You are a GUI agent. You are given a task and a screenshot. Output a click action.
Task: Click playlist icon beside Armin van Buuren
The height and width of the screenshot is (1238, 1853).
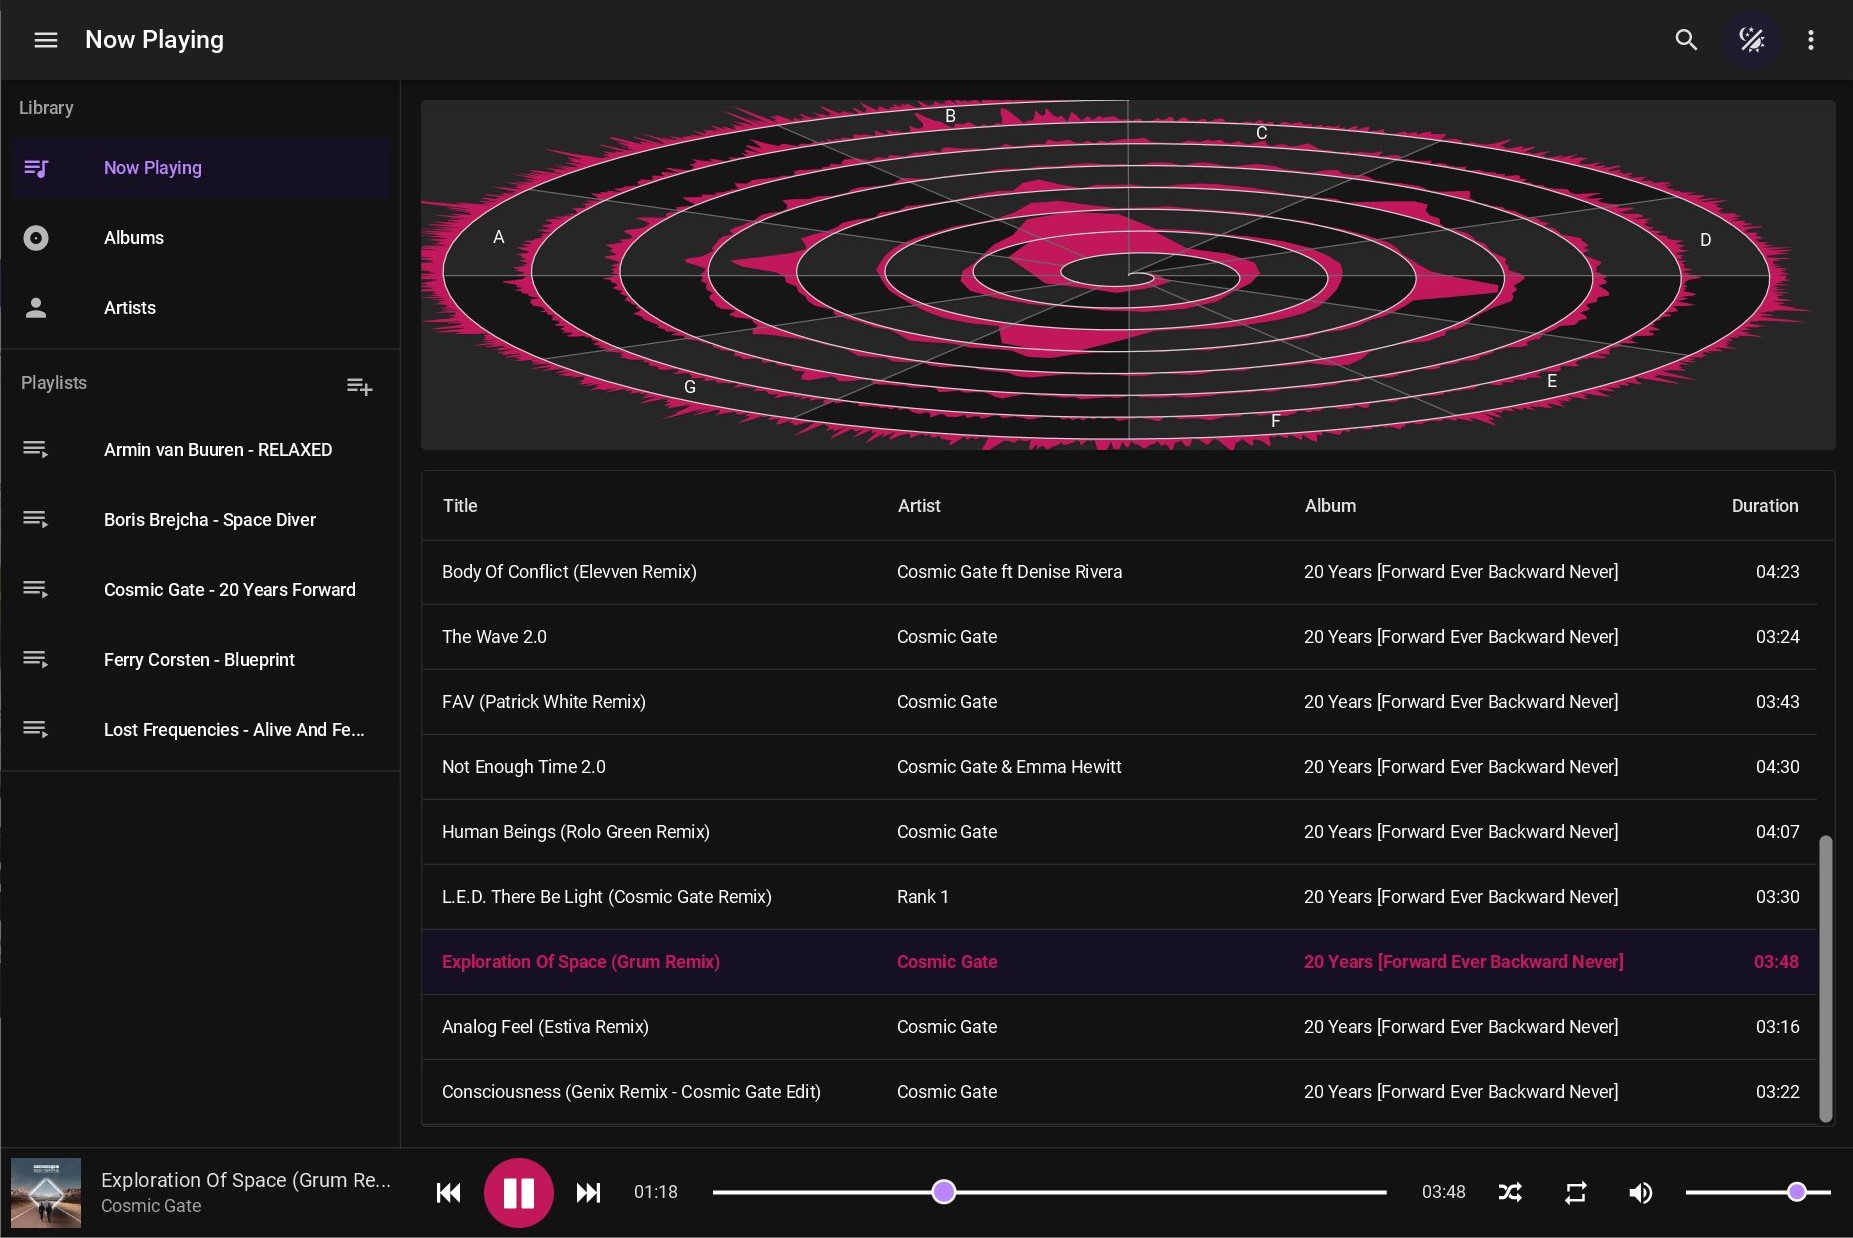36,450
